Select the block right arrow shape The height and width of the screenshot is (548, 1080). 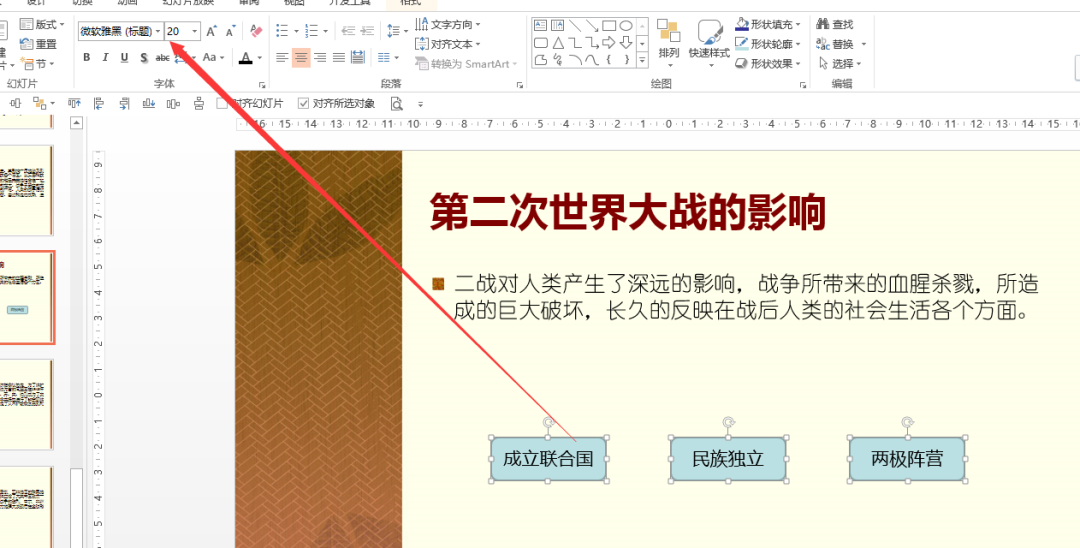coord(610,43)
